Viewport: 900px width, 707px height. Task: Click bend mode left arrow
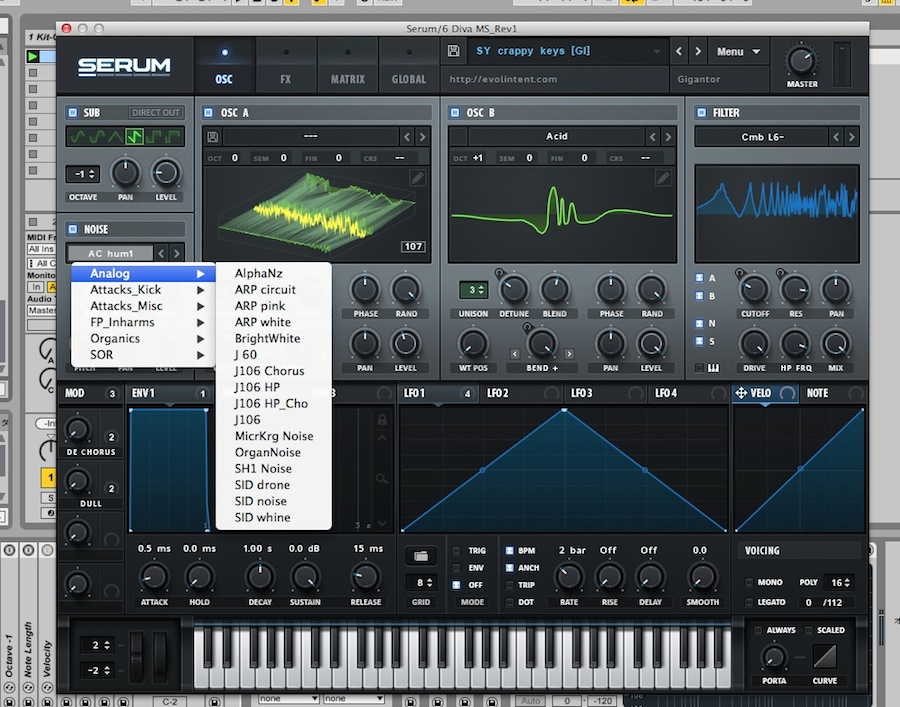click(x=514, y=354)
